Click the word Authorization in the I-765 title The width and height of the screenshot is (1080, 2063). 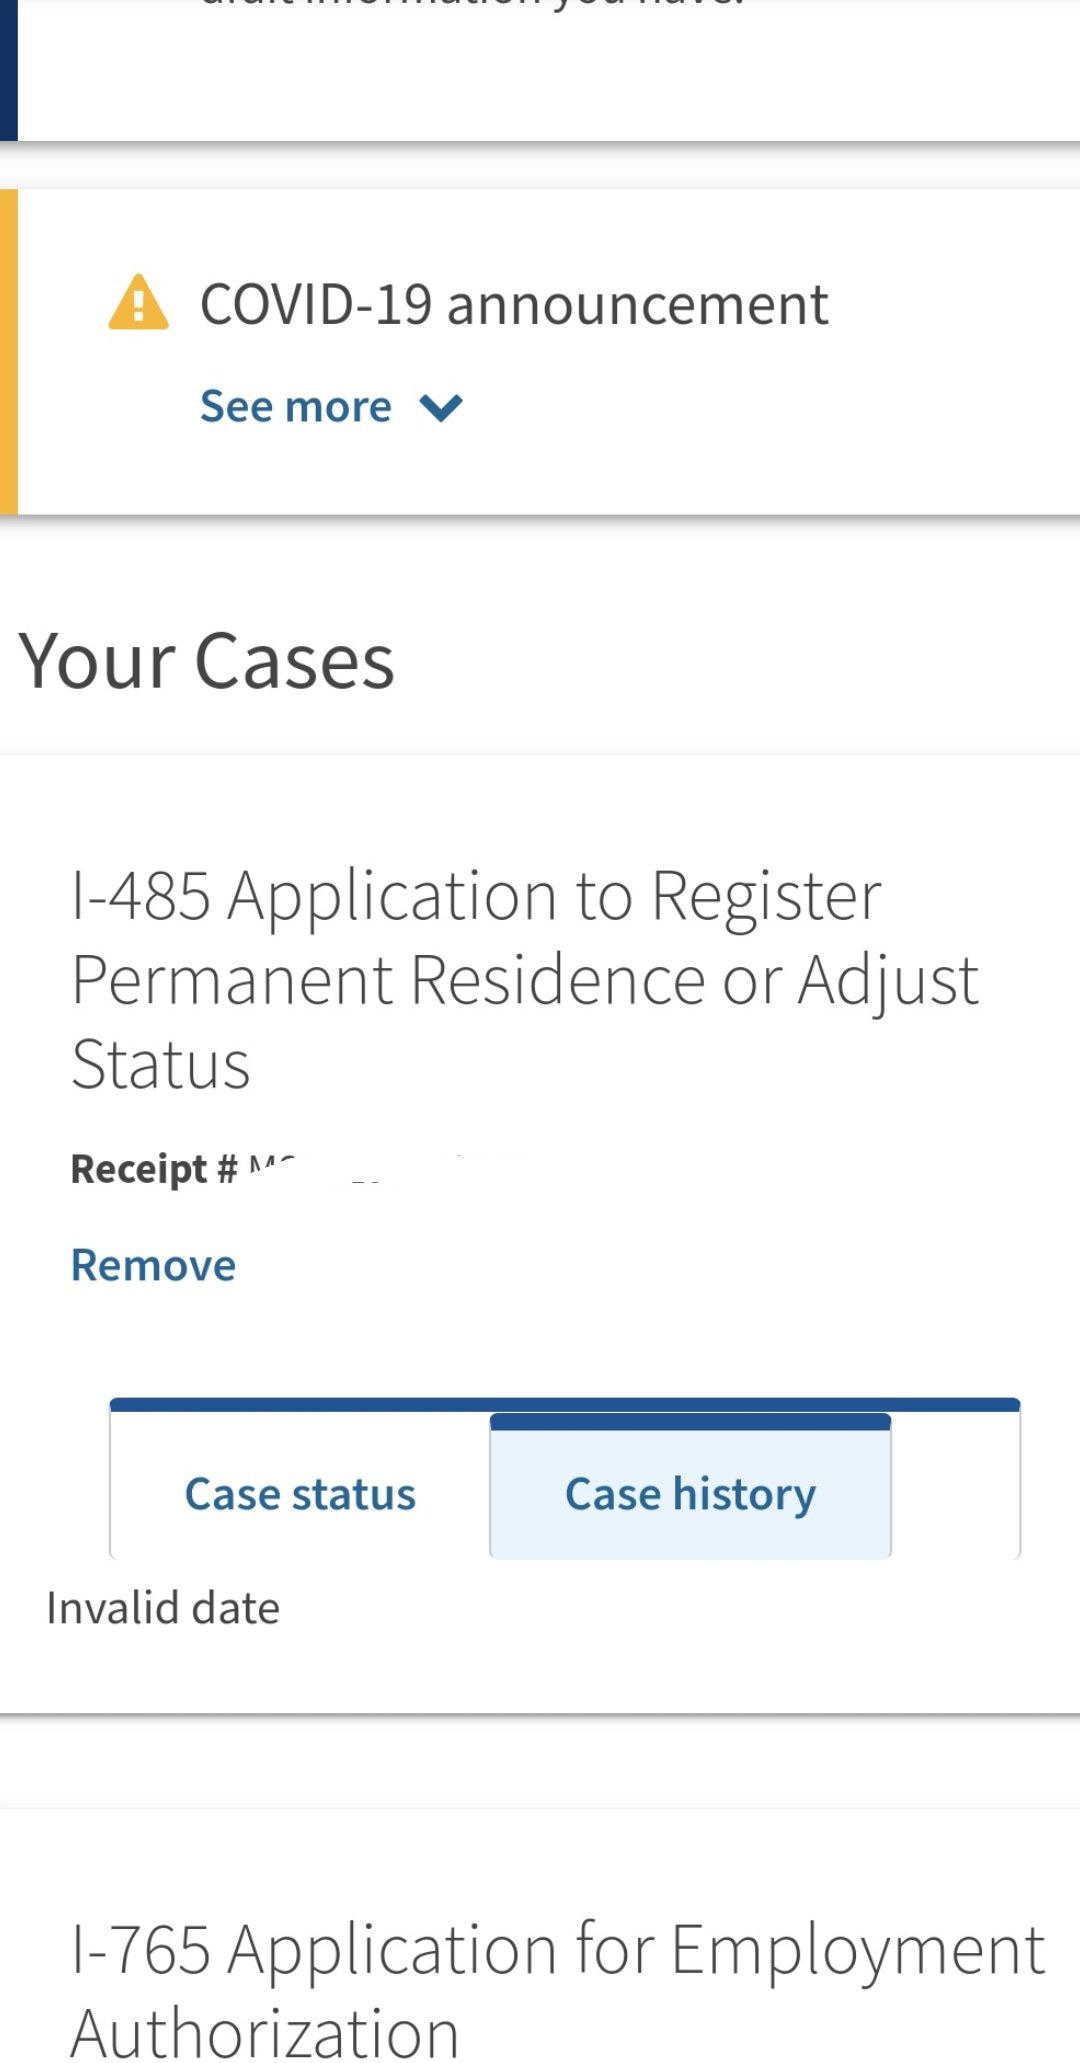pos(265,2033)
